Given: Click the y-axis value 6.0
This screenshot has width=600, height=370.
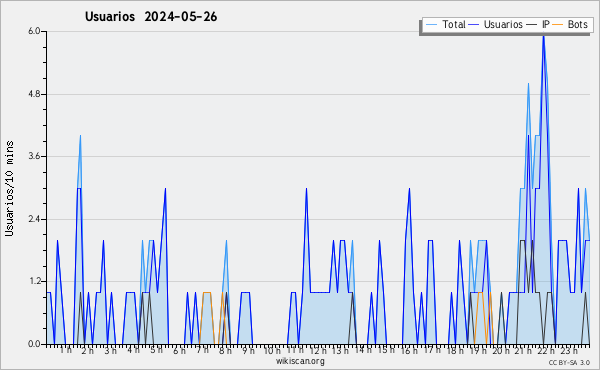Looking at the screenshot, I should [34, 31].
